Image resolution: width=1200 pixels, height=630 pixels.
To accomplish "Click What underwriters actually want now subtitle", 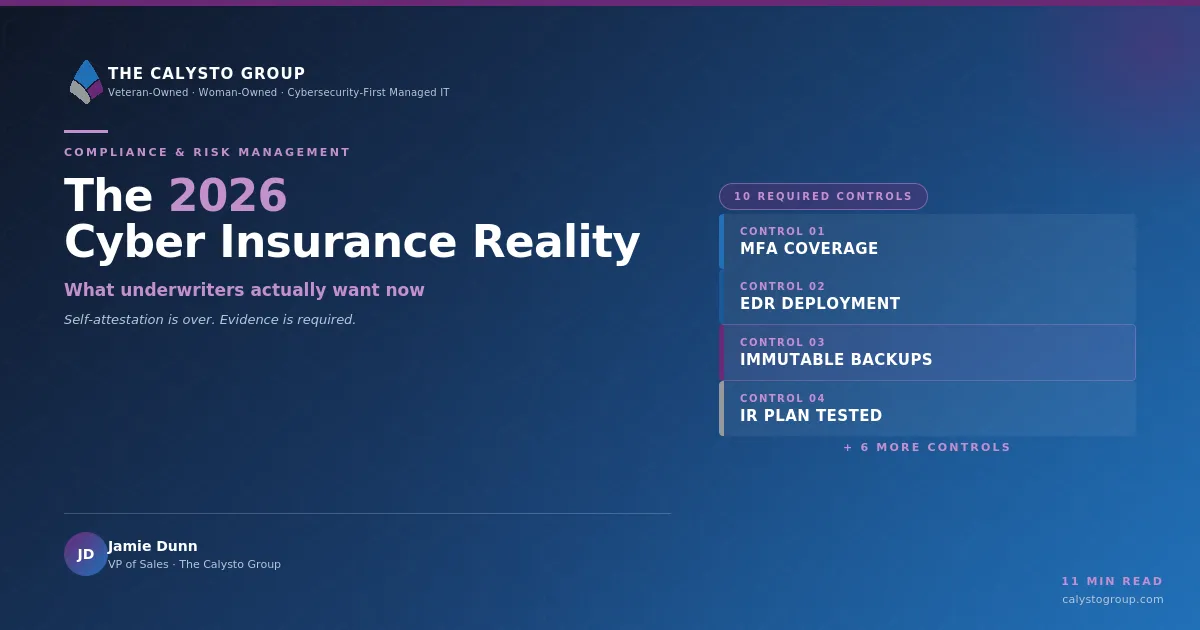I will click(244, 290).
